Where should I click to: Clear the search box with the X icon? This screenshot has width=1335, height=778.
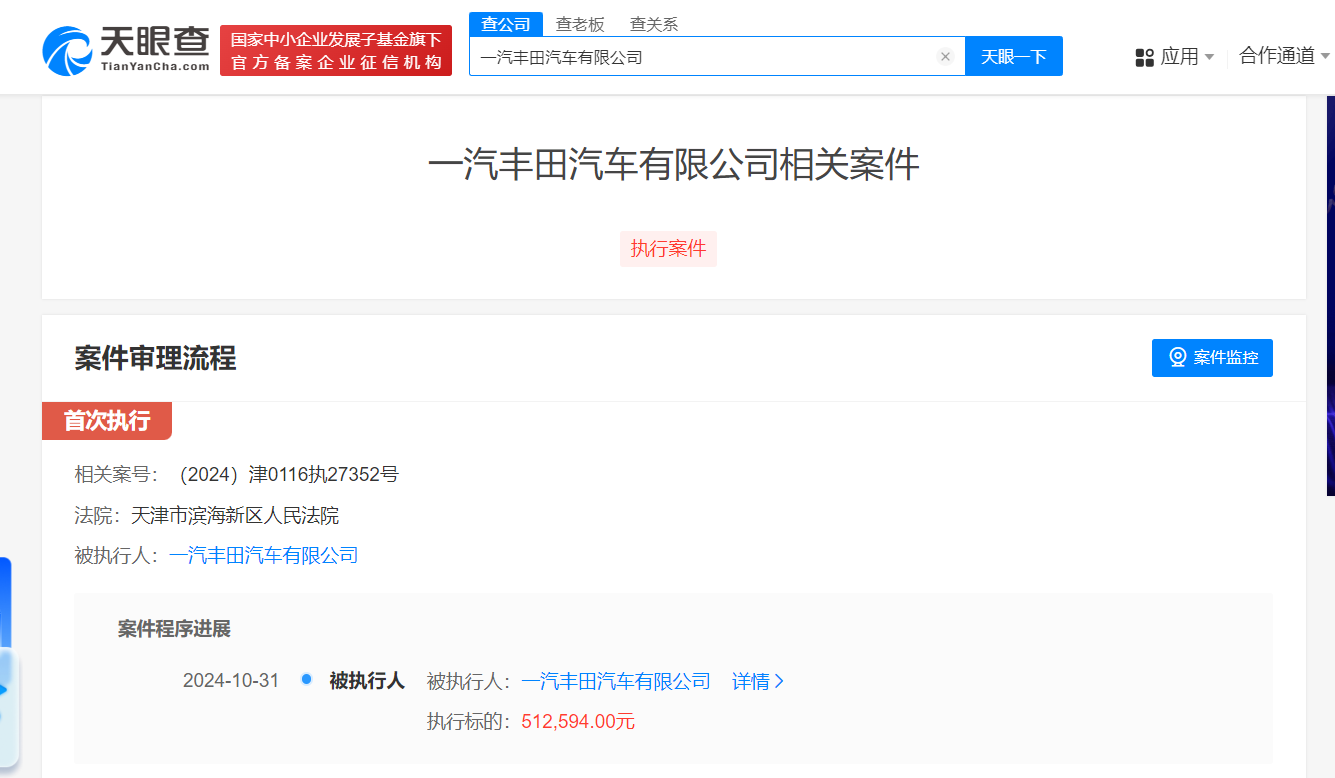[945, 57]
